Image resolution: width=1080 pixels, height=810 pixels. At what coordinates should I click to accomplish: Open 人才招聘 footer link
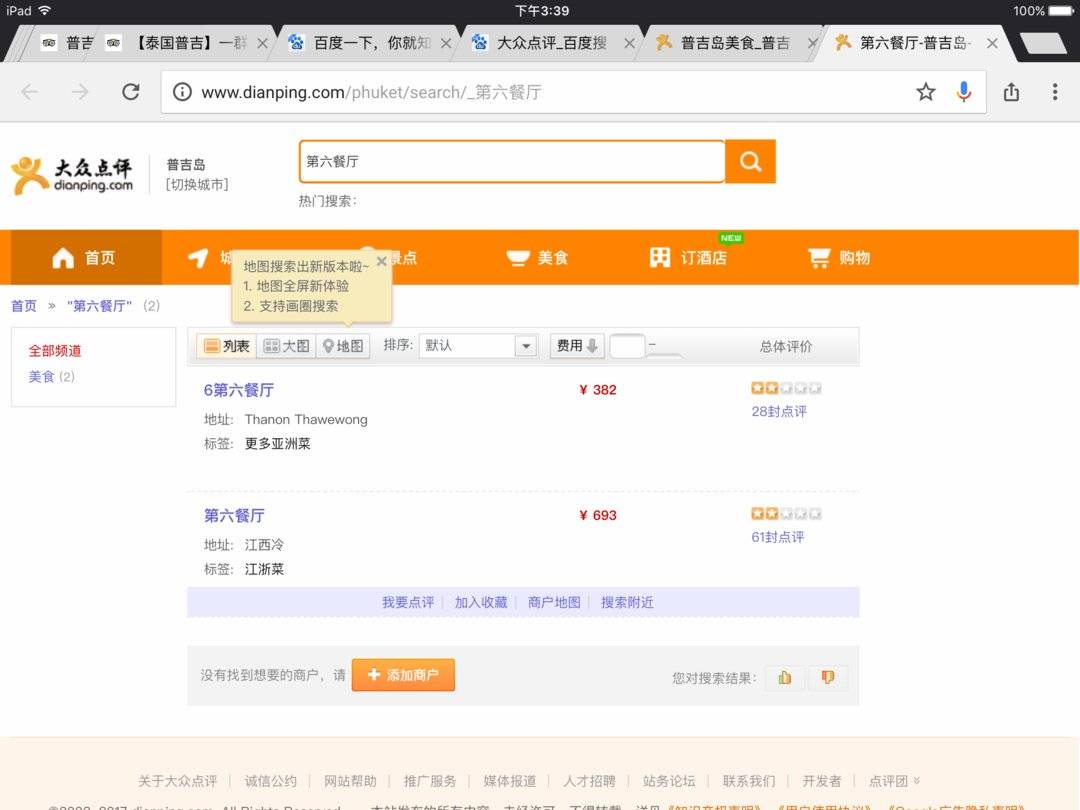click(x=589, y=781)
